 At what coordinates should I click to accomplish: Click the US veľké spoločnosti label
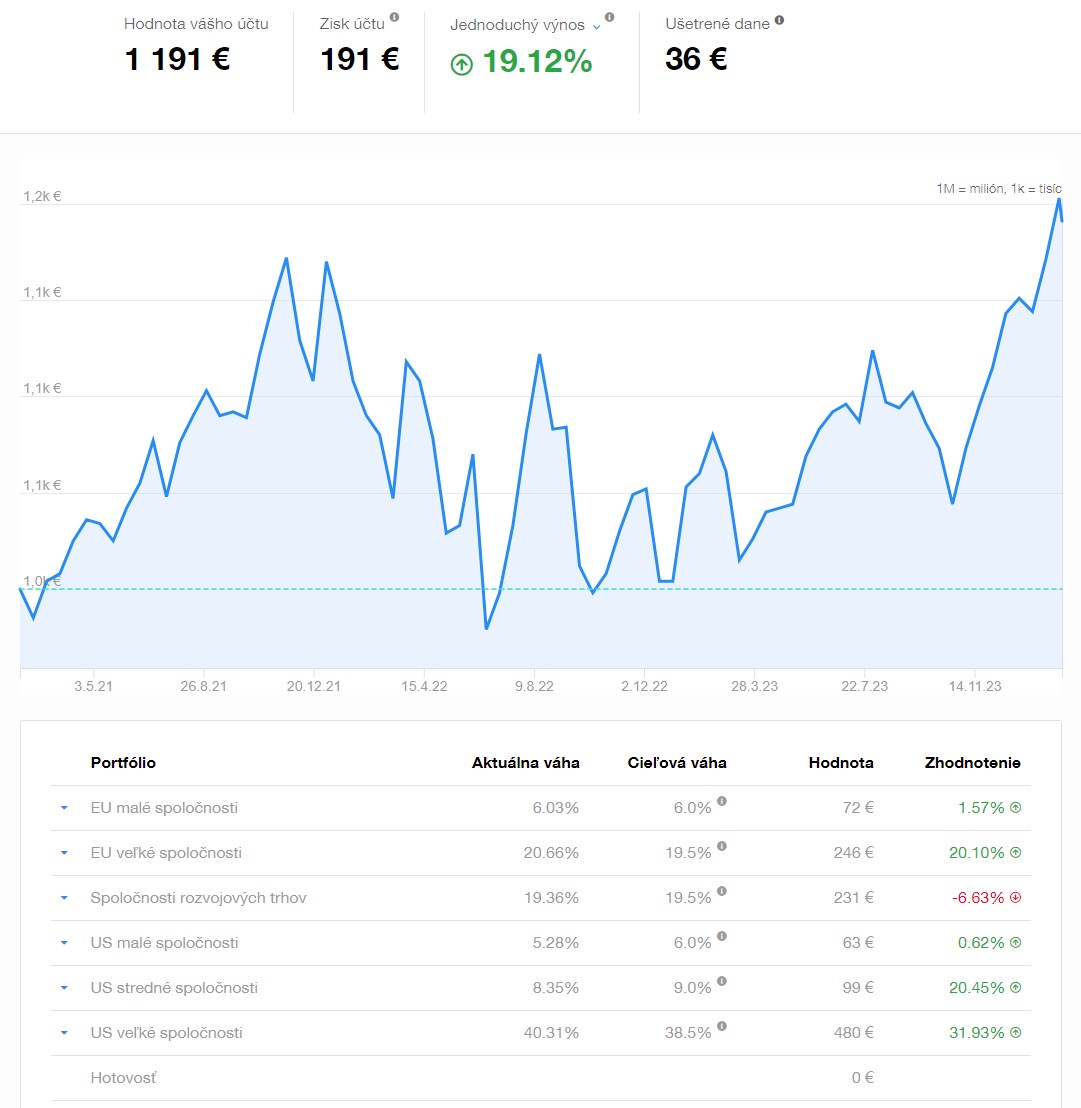pos(166,1033)
